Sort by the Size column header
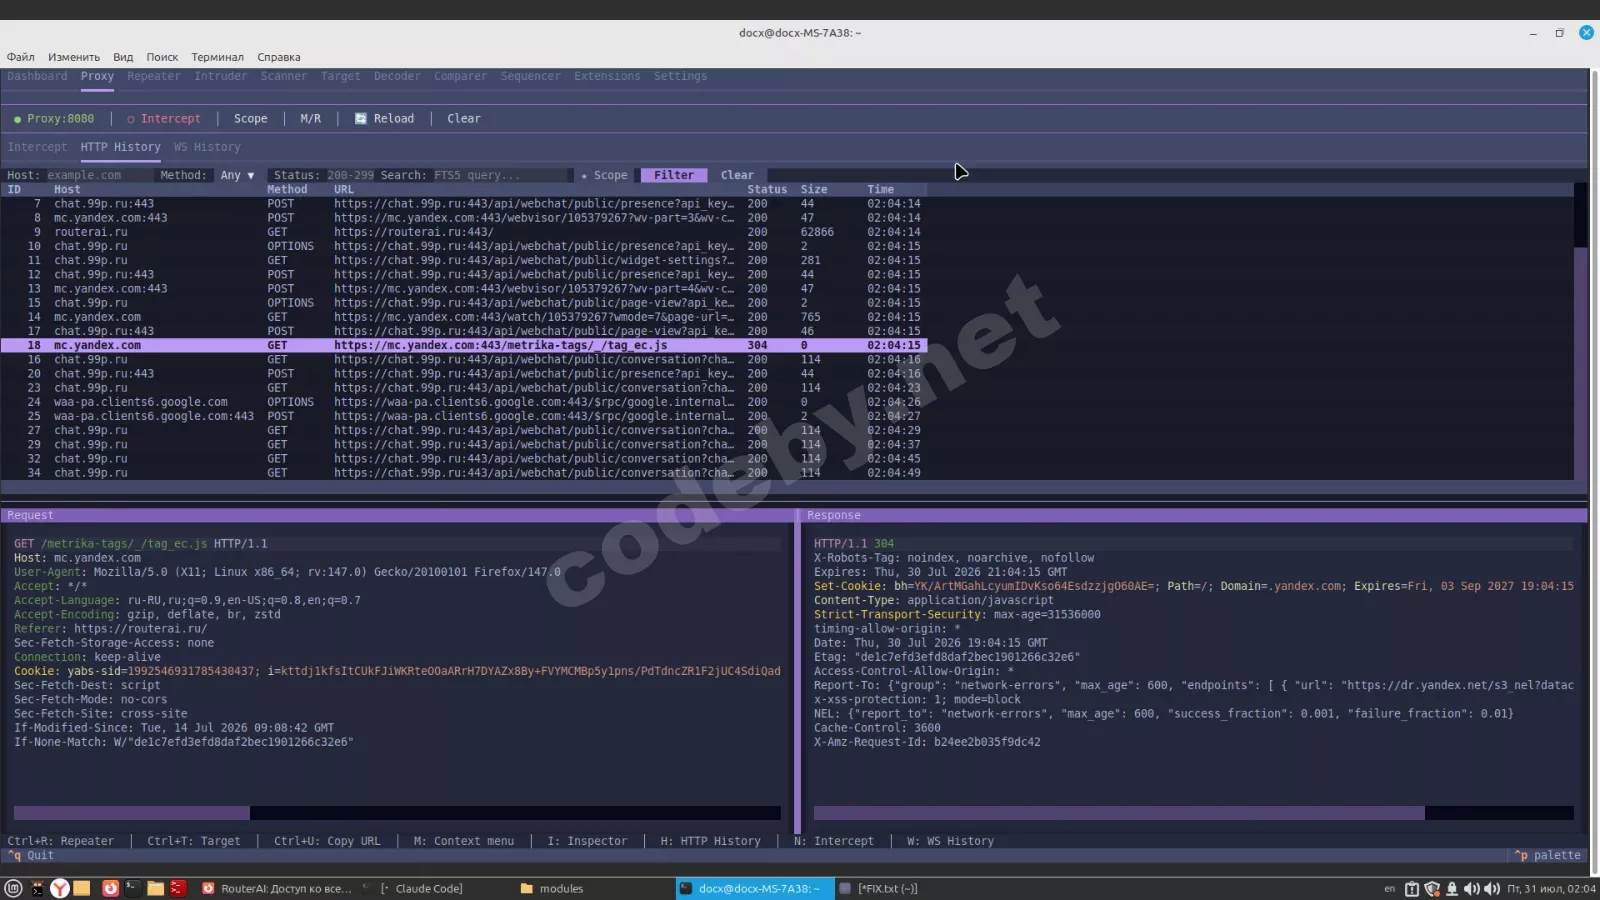The width and height of the screenshot is (1600, 900). point(814,189)
